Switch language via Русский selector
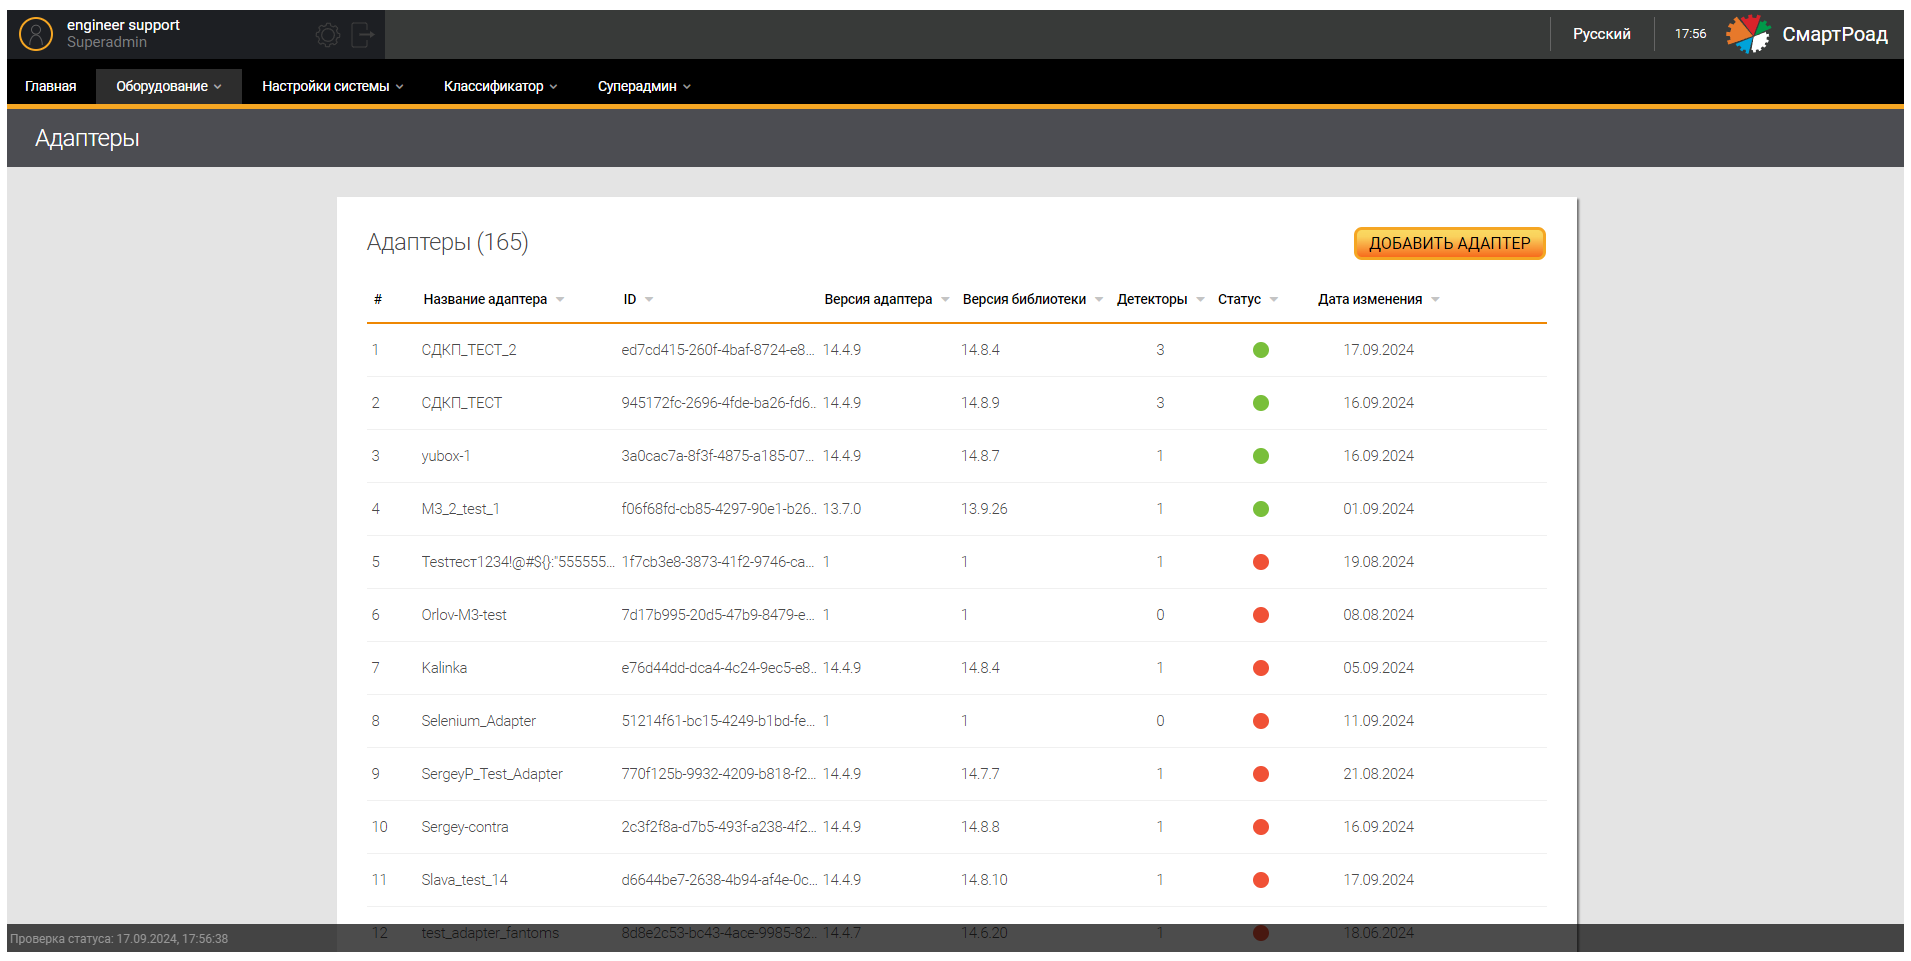The height and width of the screenshot is (961, 1911). [1602, 34]
